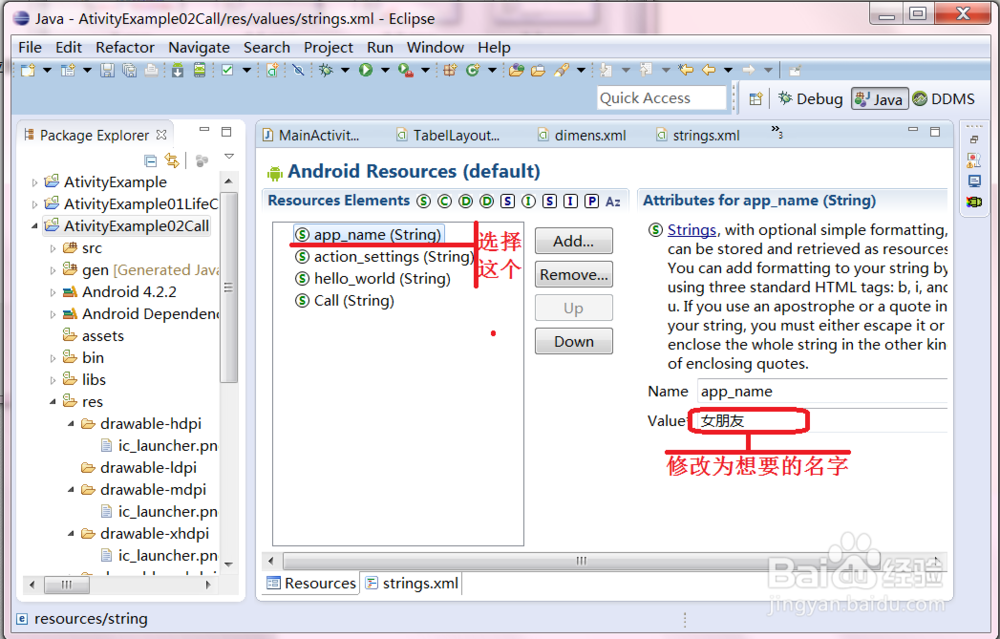The height and width of the screenshot is (639, 1000).
Task: Open the Navigate menu
Action: point(199,48)
